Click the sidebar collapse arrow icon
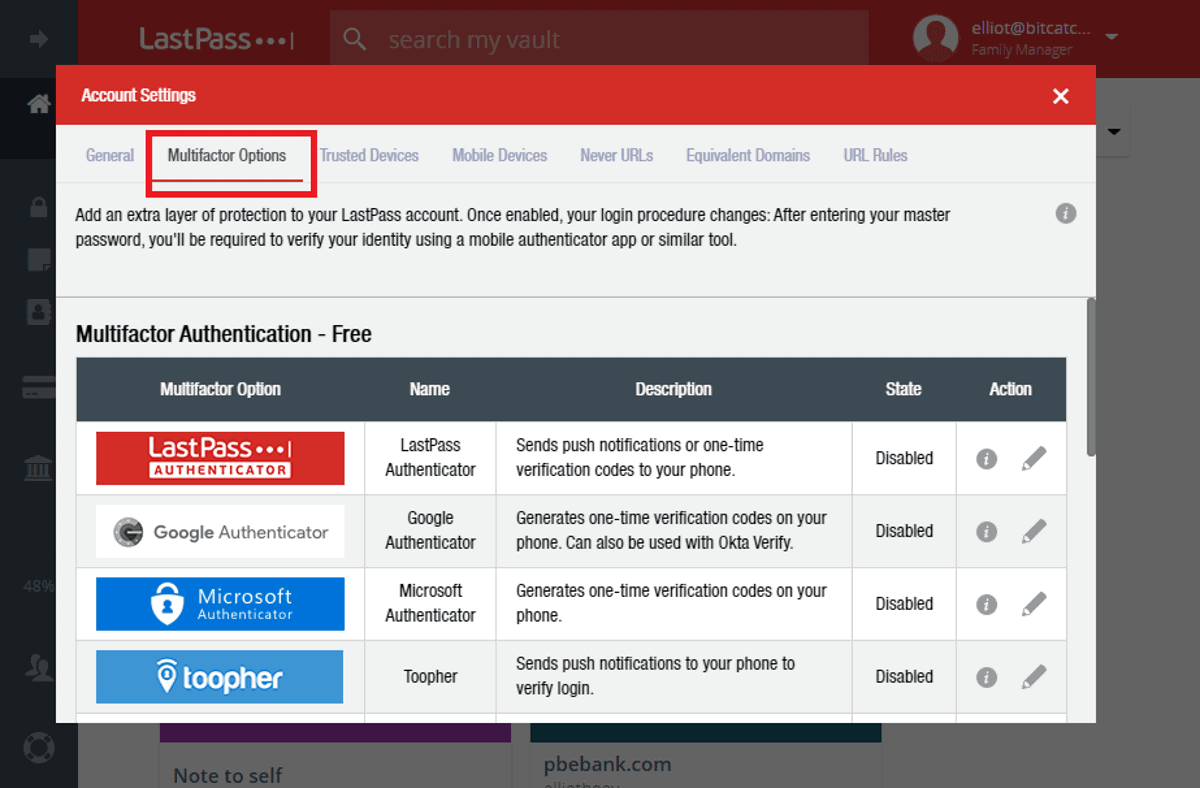This screenshot has height=788, width=1200. pos(39,39)
